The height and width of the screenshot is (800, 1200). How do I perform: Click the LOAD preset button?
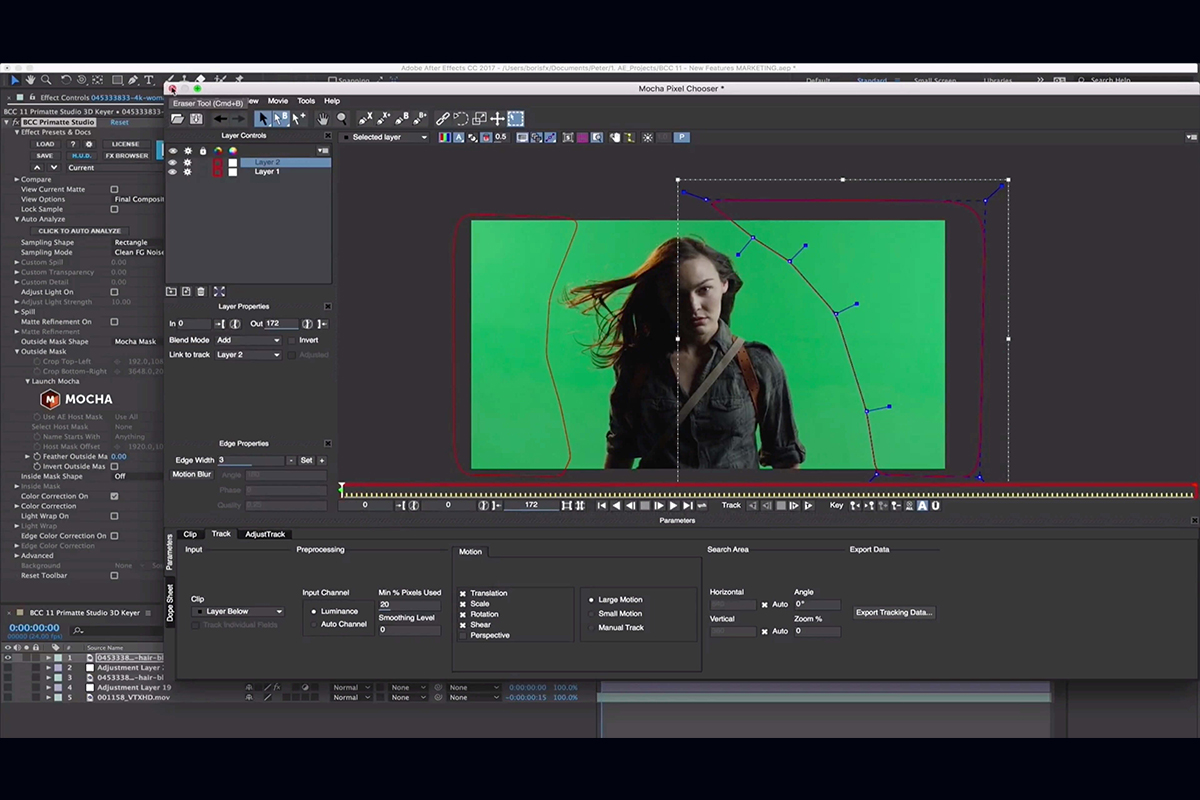click(45, 144)
